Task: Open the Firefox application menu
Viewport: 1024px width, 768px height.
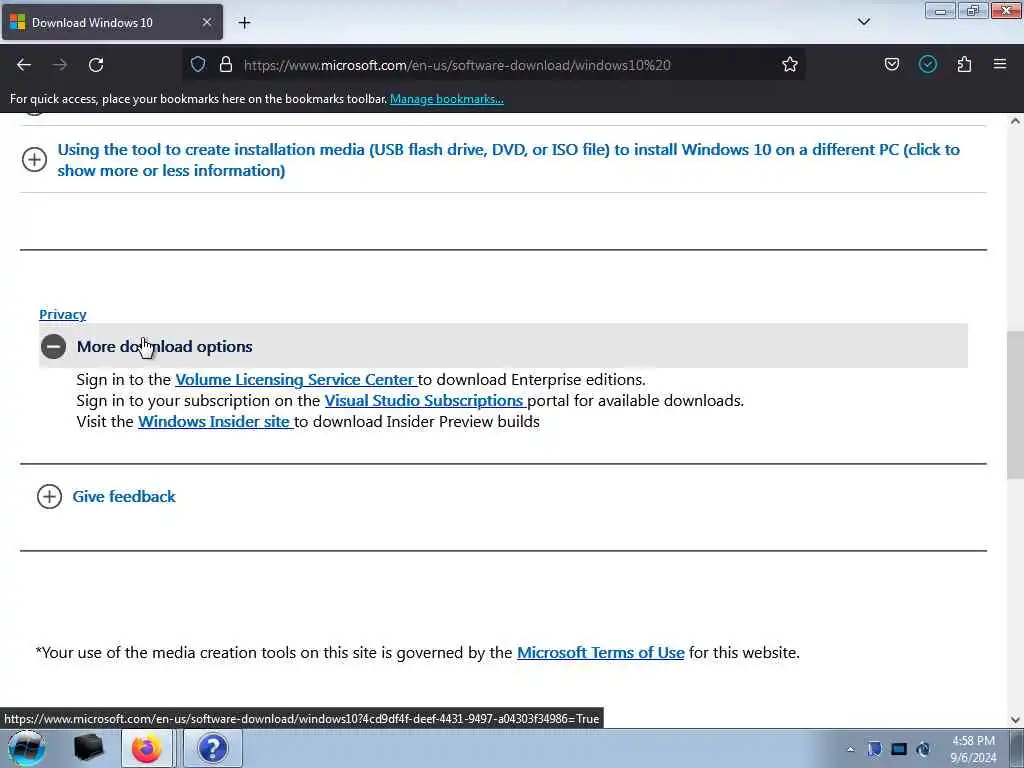Action: 999,64
